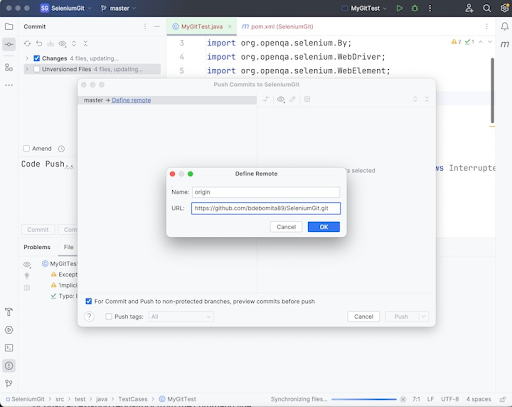Click OK in Define Remote dialog
512x407 pixels.
[x=324, y=227]
